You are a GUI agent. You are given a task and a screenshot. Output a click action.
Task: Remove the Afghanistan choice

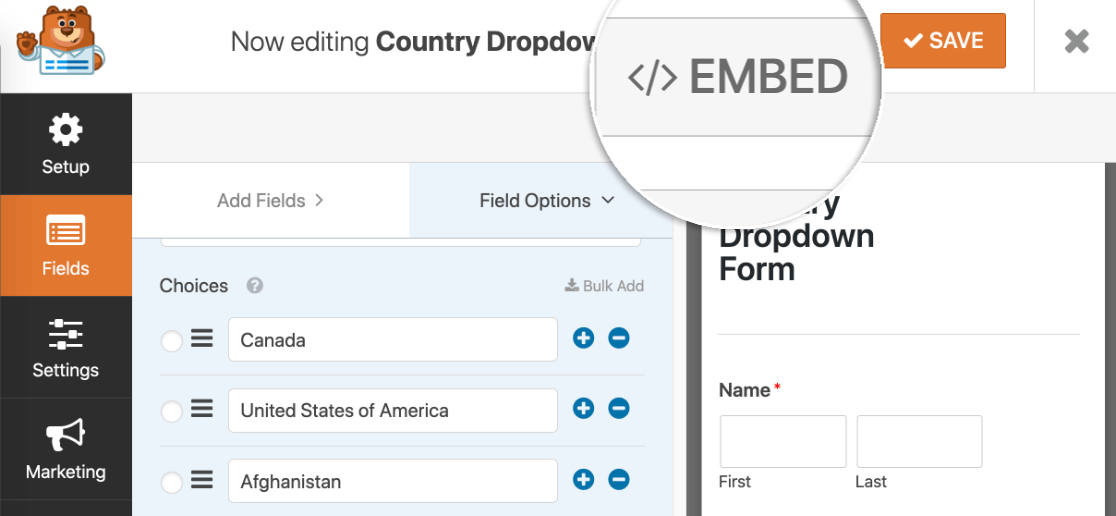619,480
